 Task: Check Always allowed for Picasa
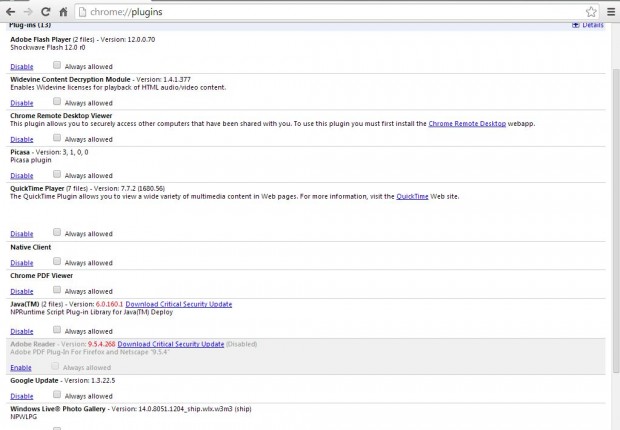pos(57,174)
